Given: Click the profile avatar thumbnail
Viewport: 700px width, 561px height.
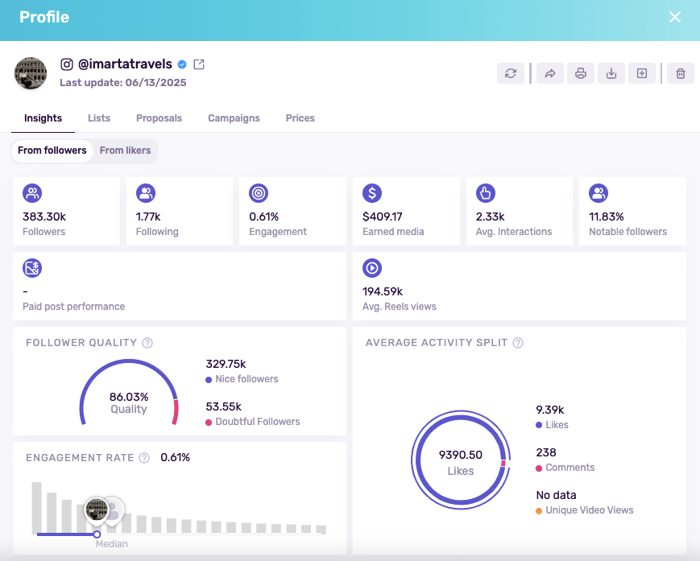Looking at the screenshot, I should (31, 73).
